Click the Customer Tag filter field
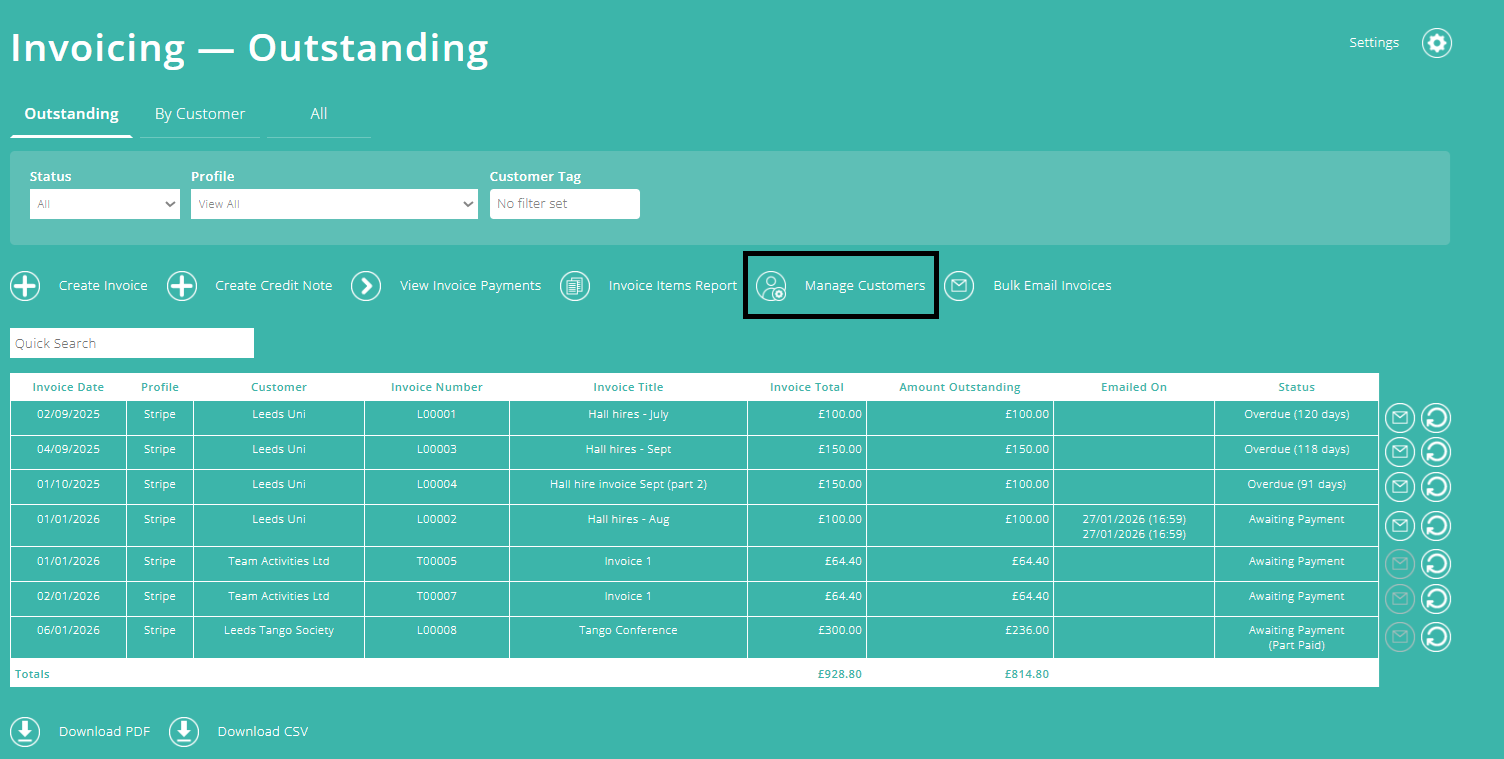This screenshot has height=759, width=1504. coord(564,204)
